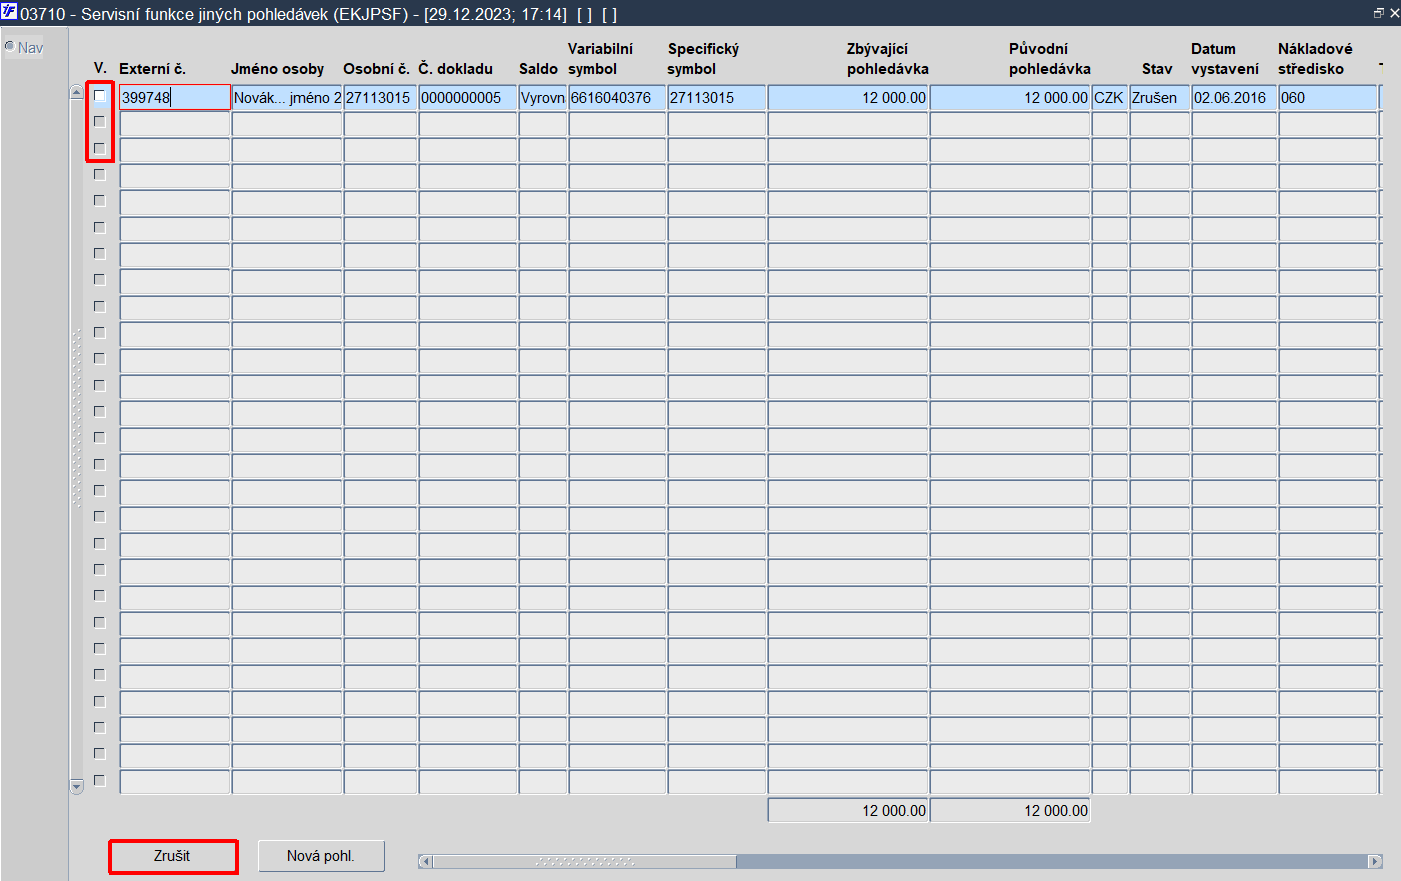Click the Saldo cell Vyrovn
This screenshot has height=881, width=1401.
(543, 98)
